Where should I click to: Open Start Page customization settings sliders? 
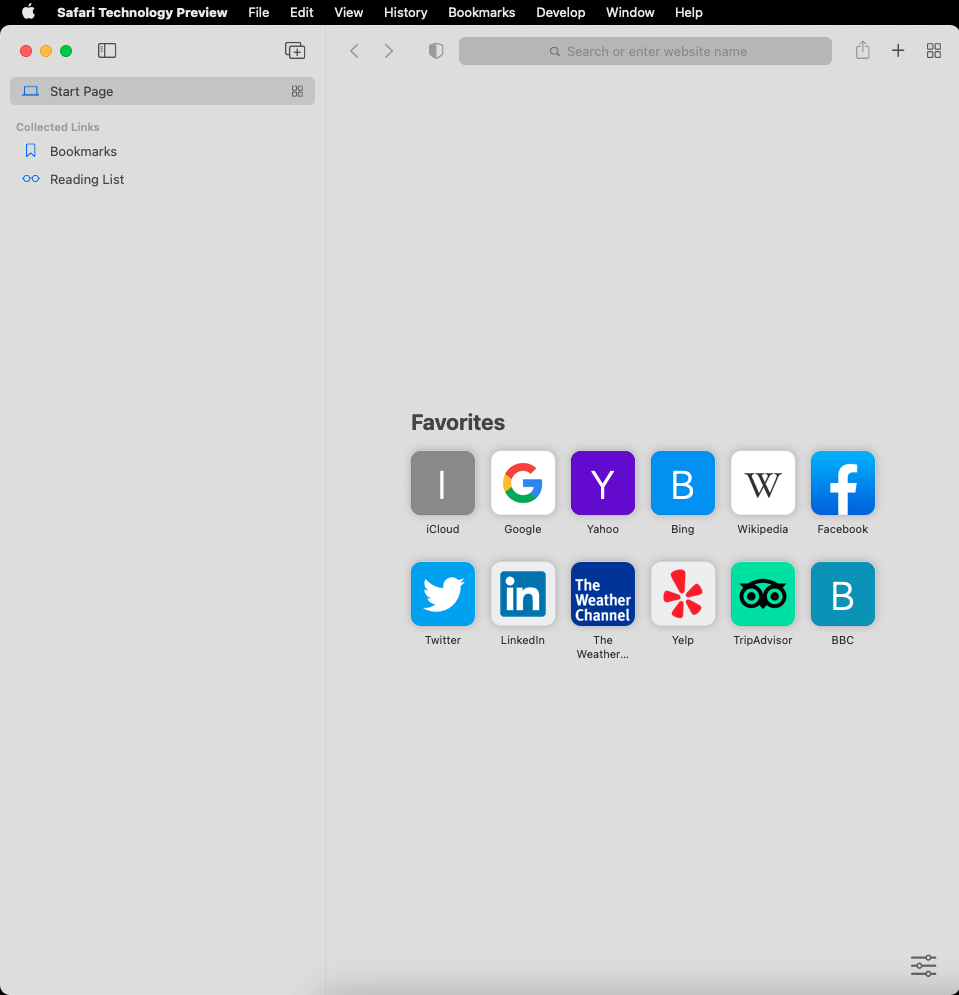(923, 965)
